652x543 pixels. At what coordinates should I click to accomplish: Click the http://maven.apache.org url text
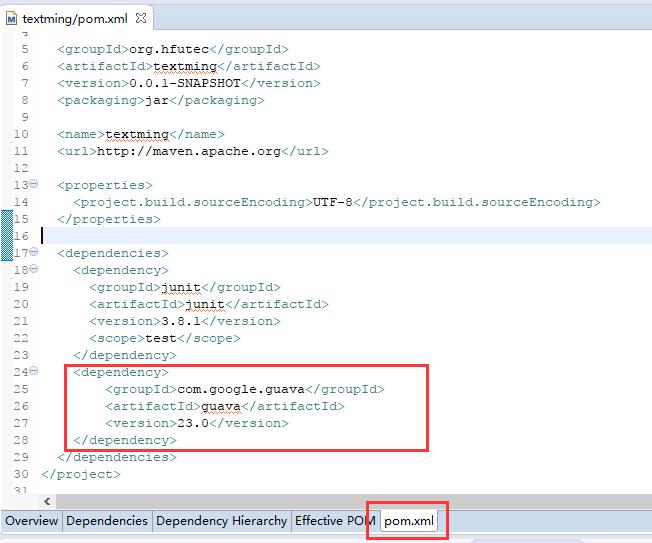pyautogui.click(x=189, y=151)
